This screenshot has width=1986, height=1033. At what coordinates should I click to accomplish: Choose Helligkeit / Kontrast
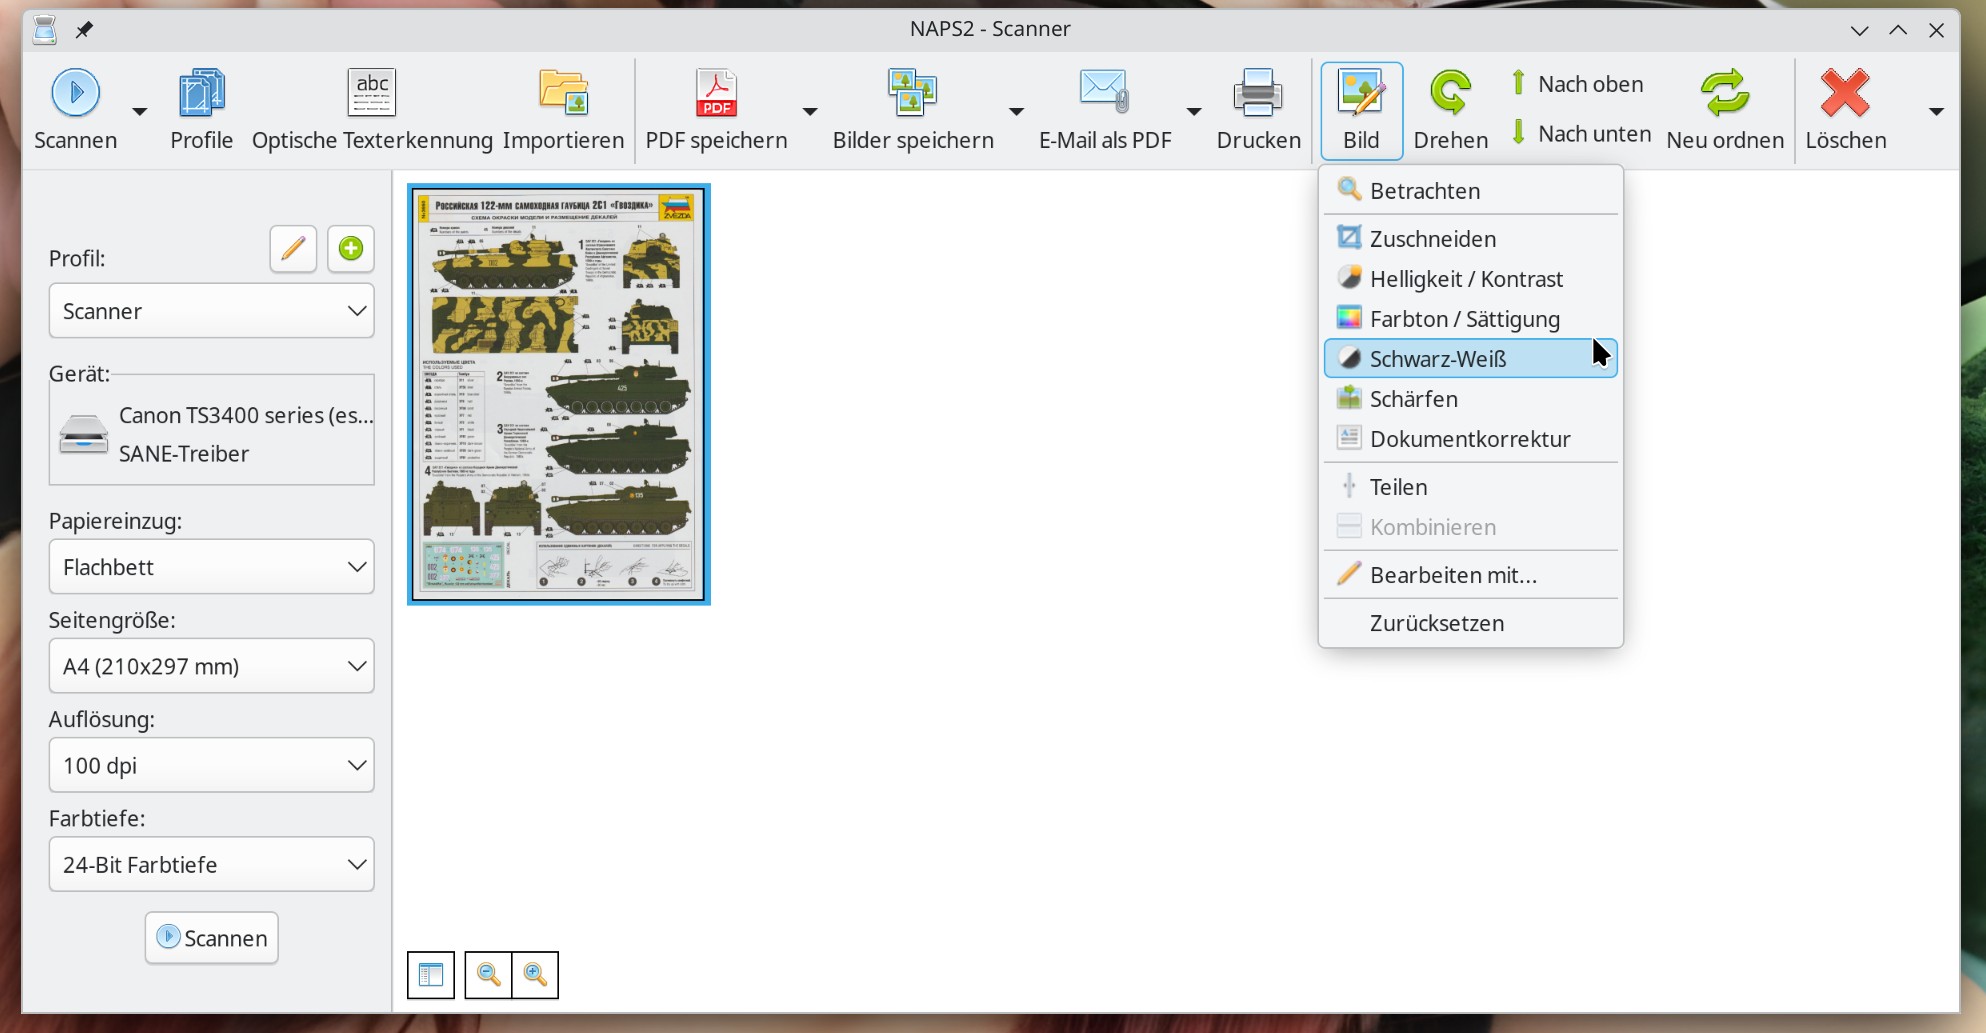click(x=1470, y=278)
